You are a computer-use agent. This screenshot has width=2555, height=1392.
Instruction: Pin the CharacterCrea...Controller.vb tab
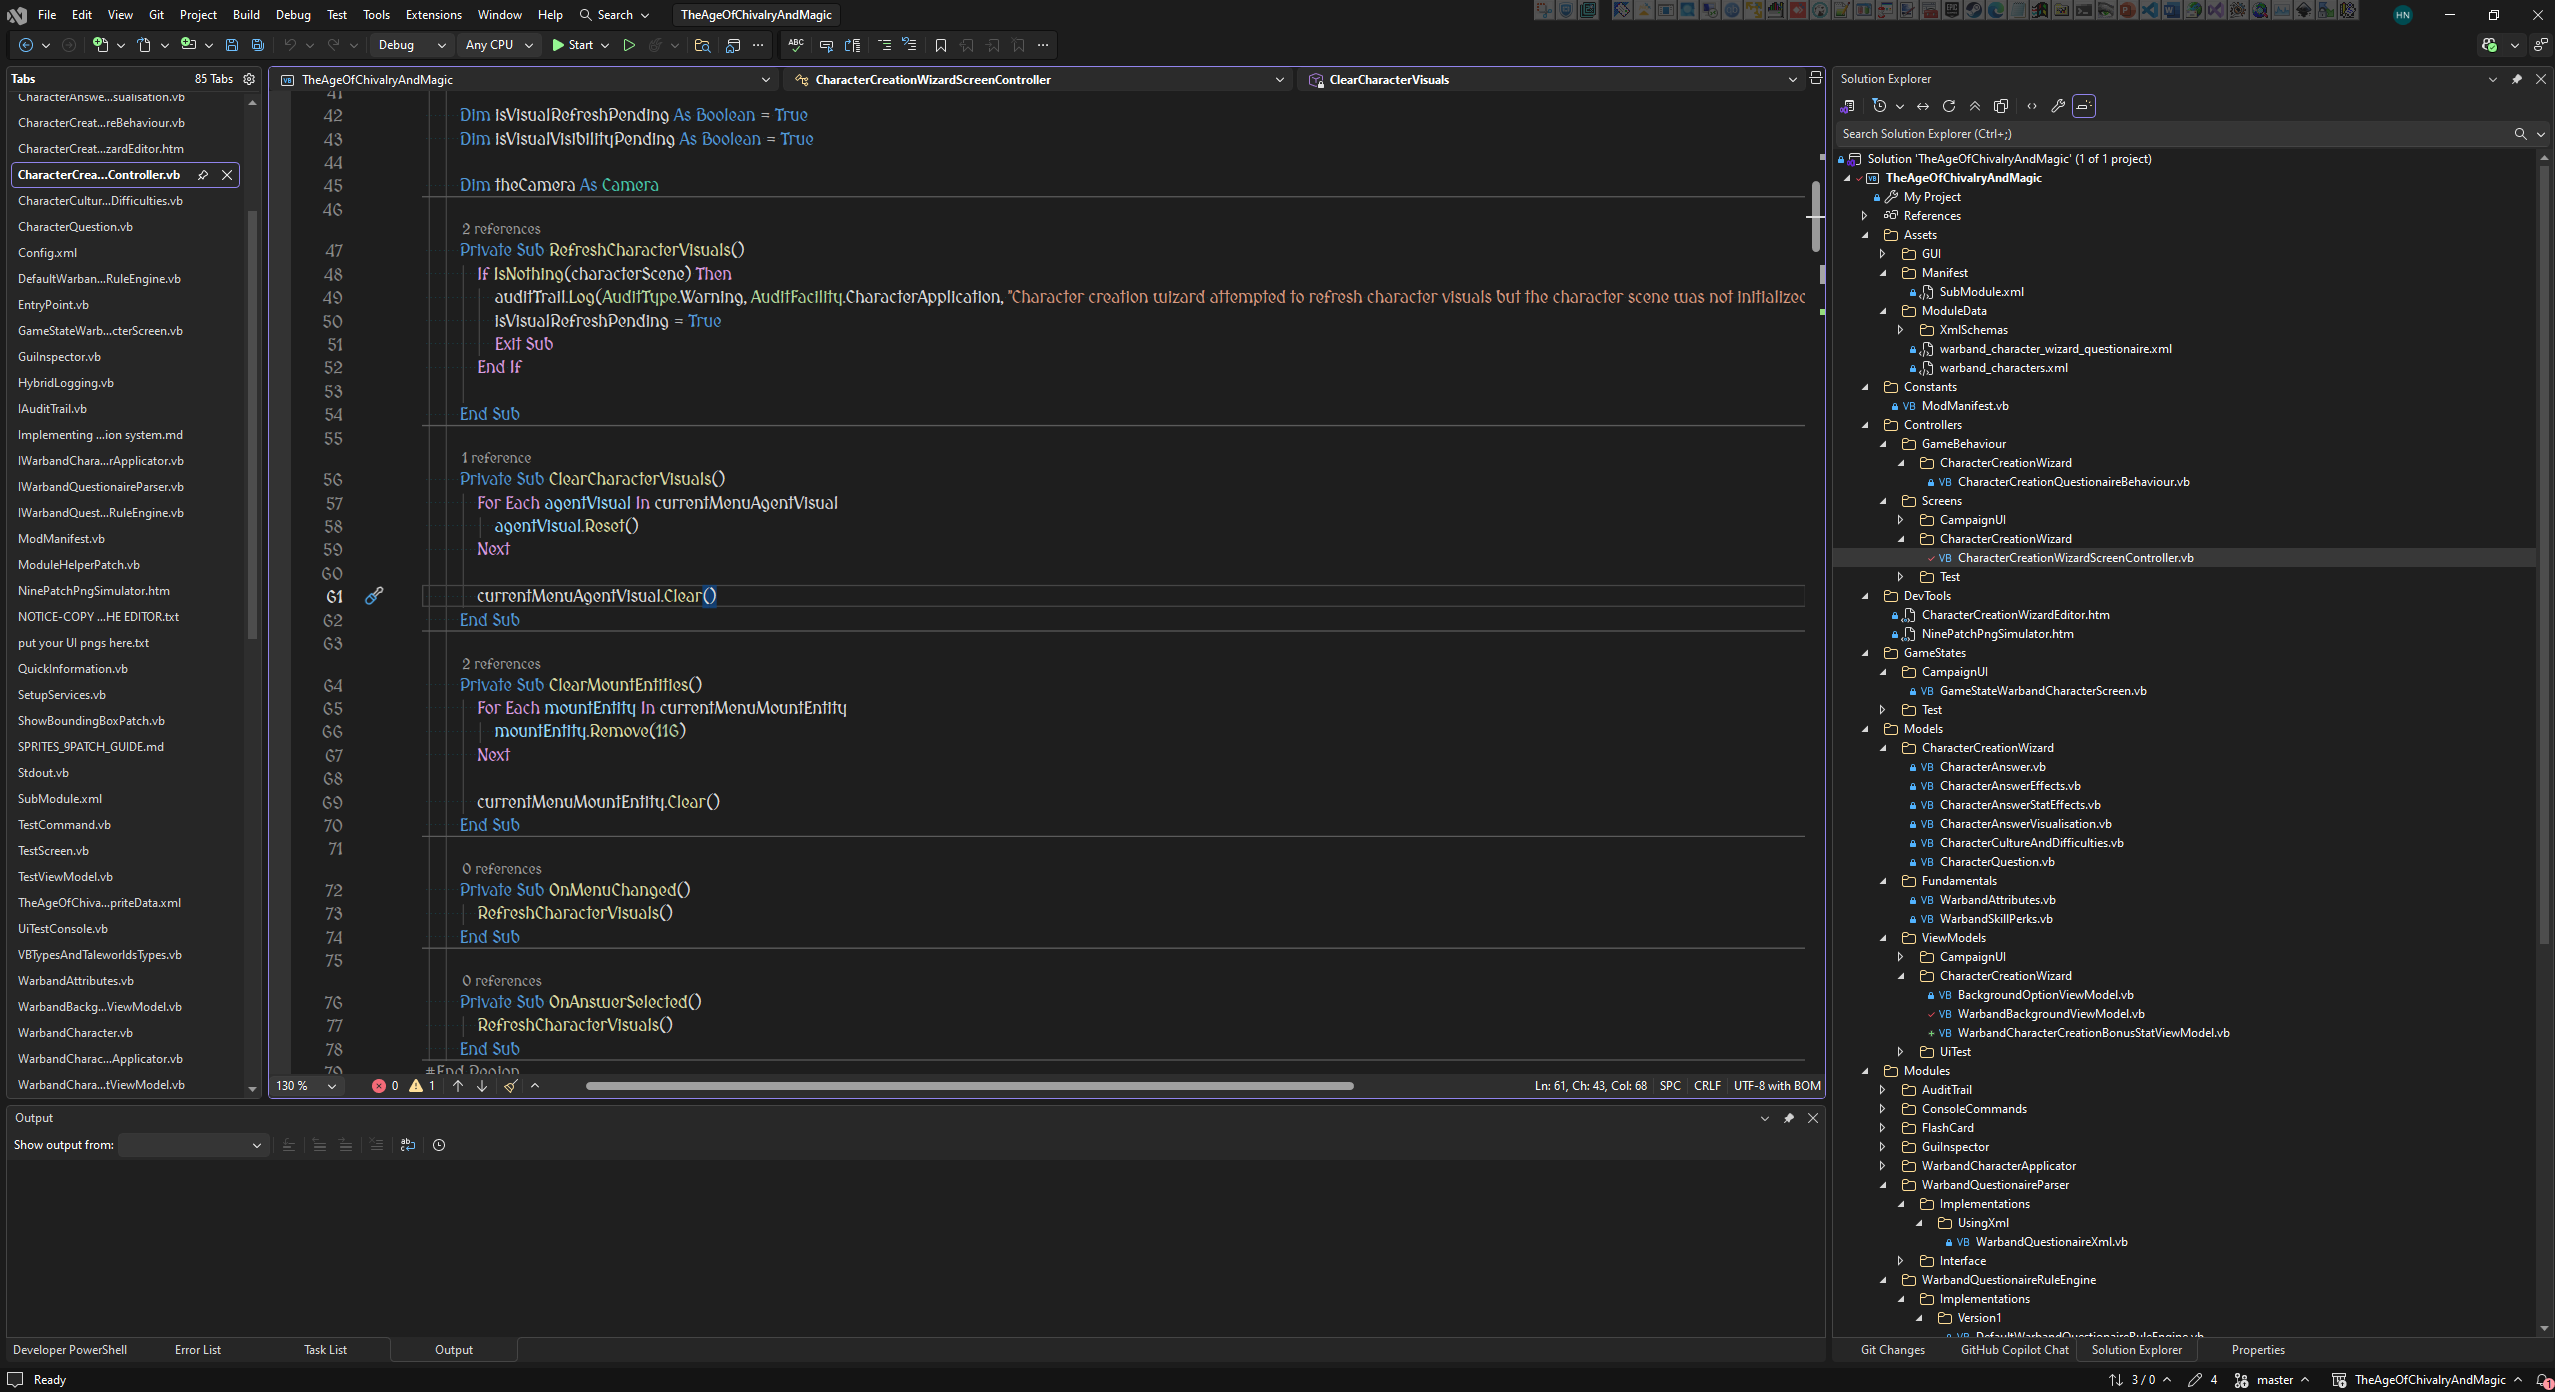[x=203, y=175]
